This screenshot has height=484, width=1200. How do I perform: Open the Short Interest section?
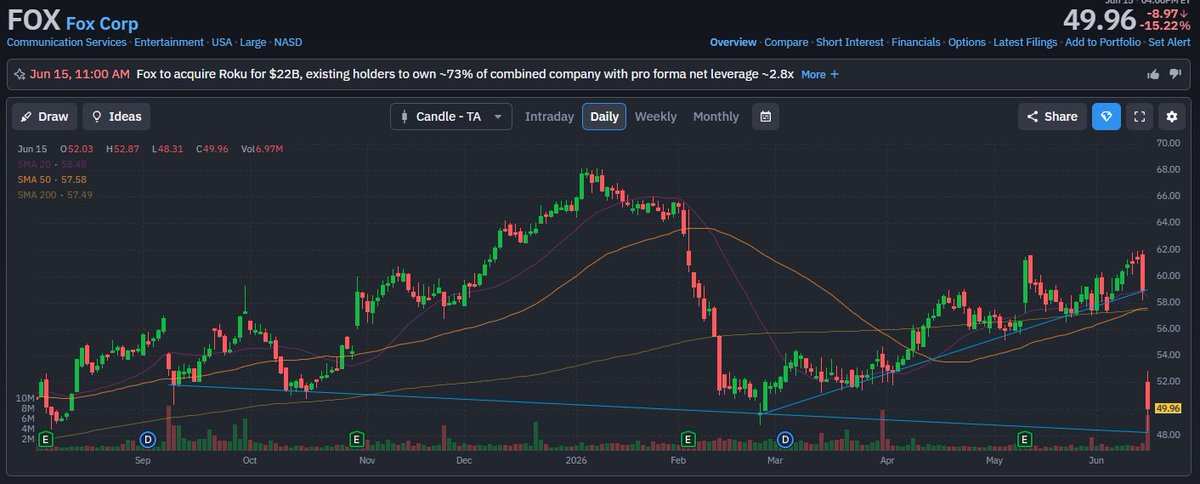pyautogui.click(x=850, y=43)
